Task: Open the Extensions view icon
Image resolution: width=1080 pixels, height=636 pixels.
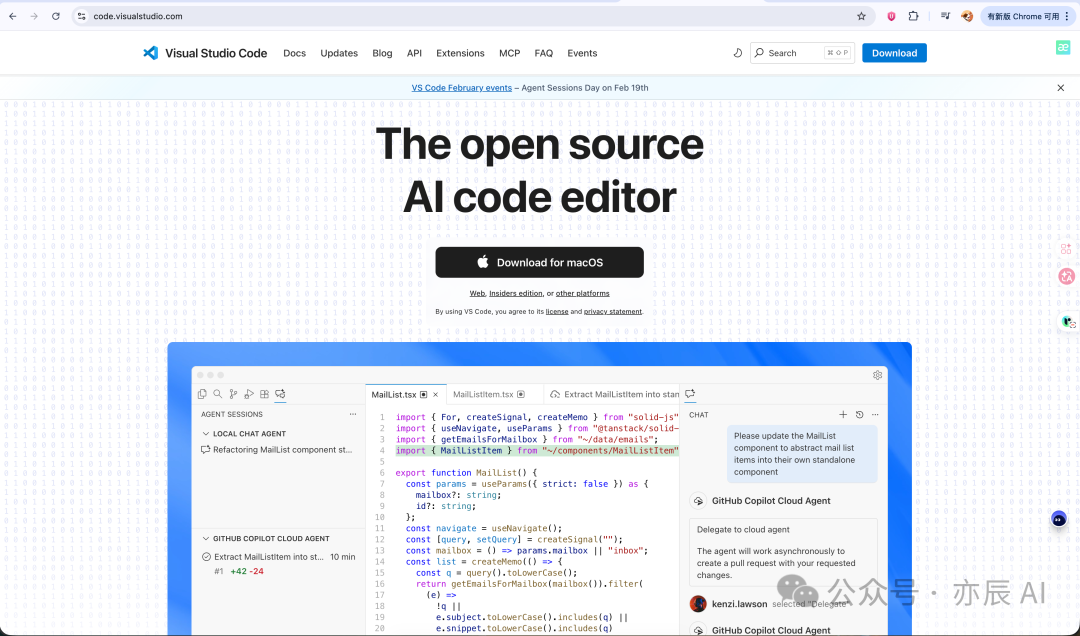Action: tap(263, 394)
